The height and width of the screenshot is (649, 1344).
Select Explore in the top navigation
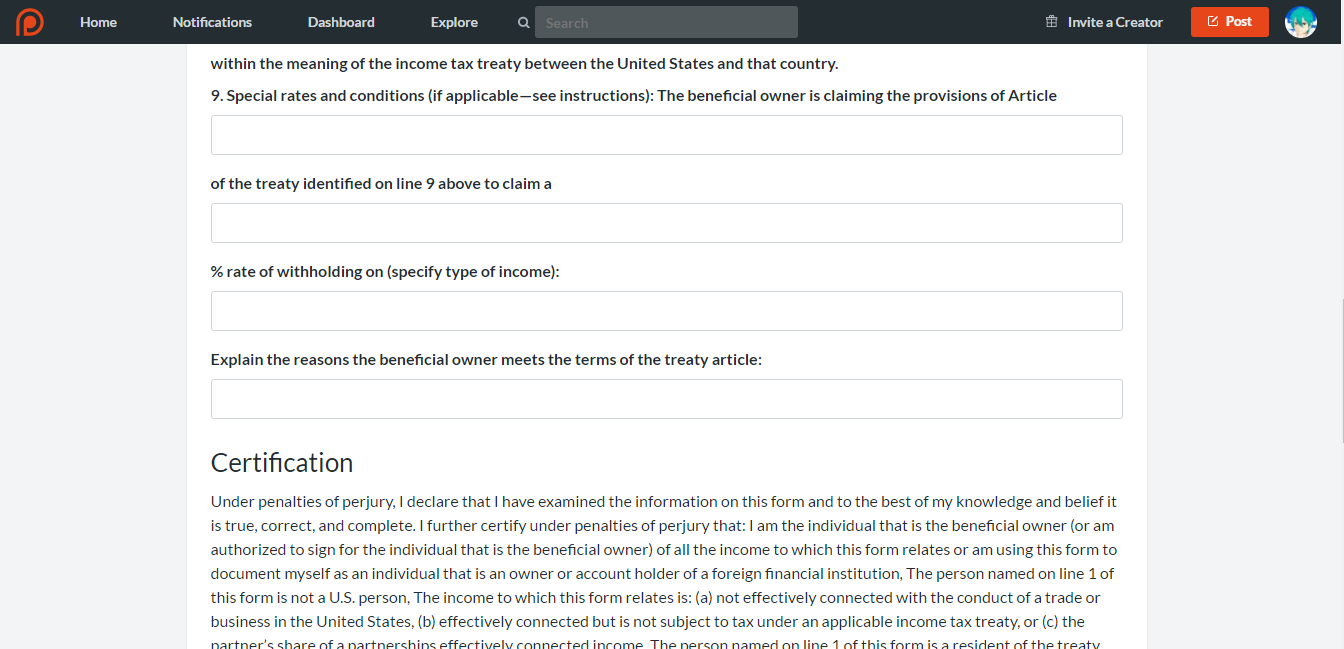point(454,22)
